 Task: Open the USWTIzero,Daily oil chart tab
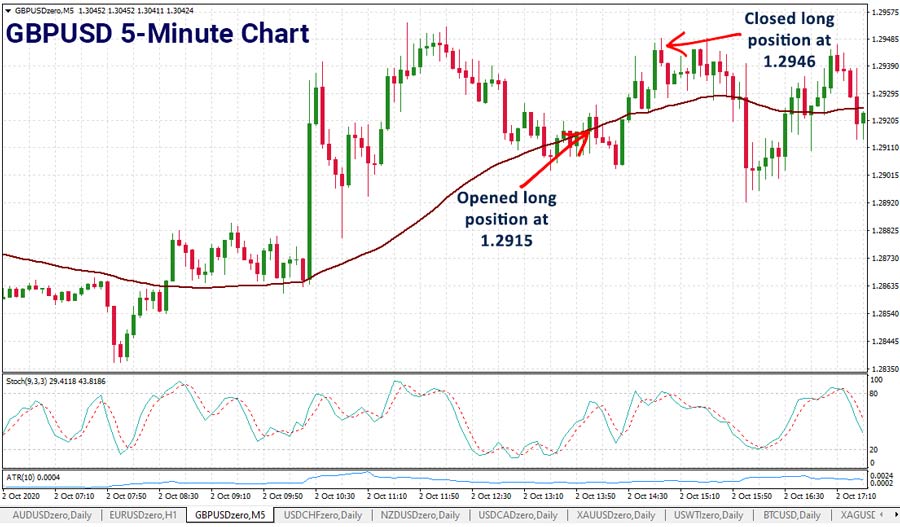point(711,515)
